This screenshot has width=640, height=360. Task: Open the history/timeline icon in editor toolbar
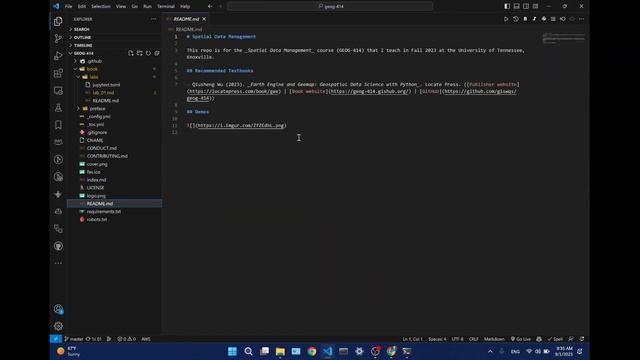point(516,19)
